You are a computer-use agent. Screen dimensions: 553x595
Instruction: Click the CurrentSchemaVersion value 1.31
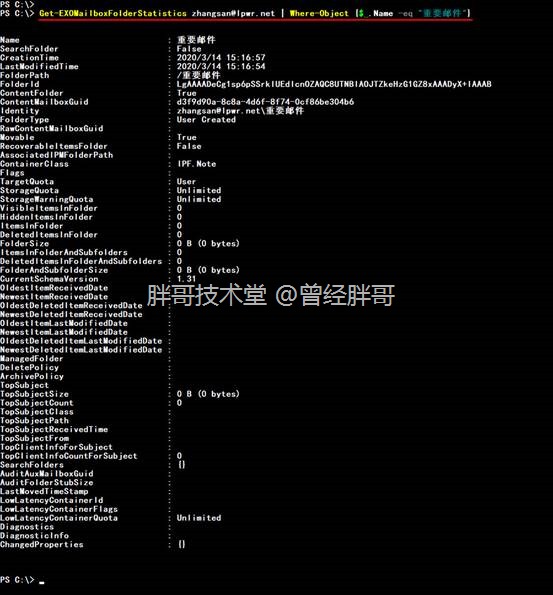[x=186, y=279]
